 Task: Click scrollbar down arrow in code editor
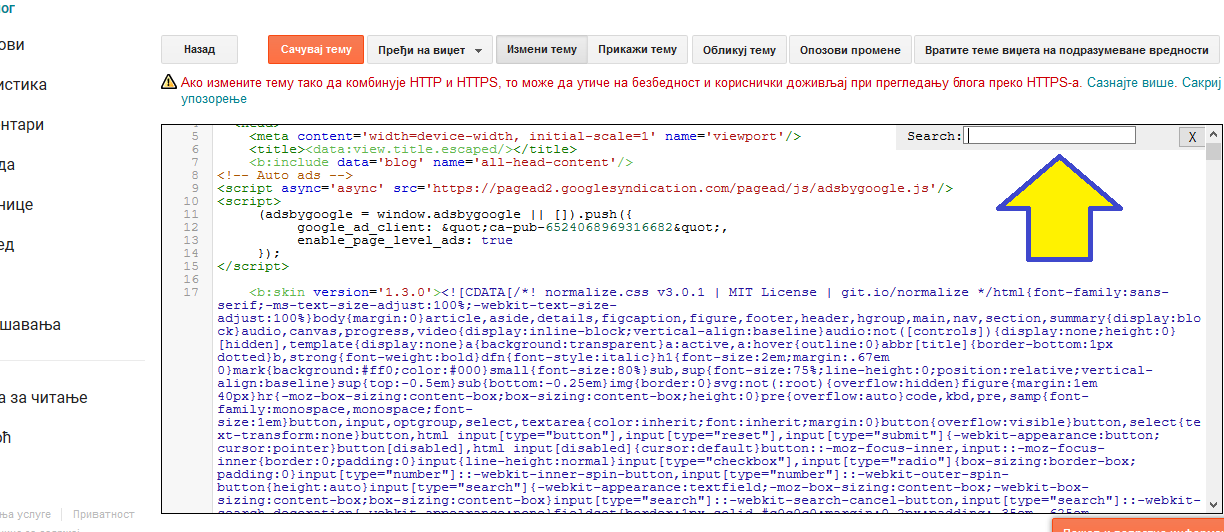1213,505
